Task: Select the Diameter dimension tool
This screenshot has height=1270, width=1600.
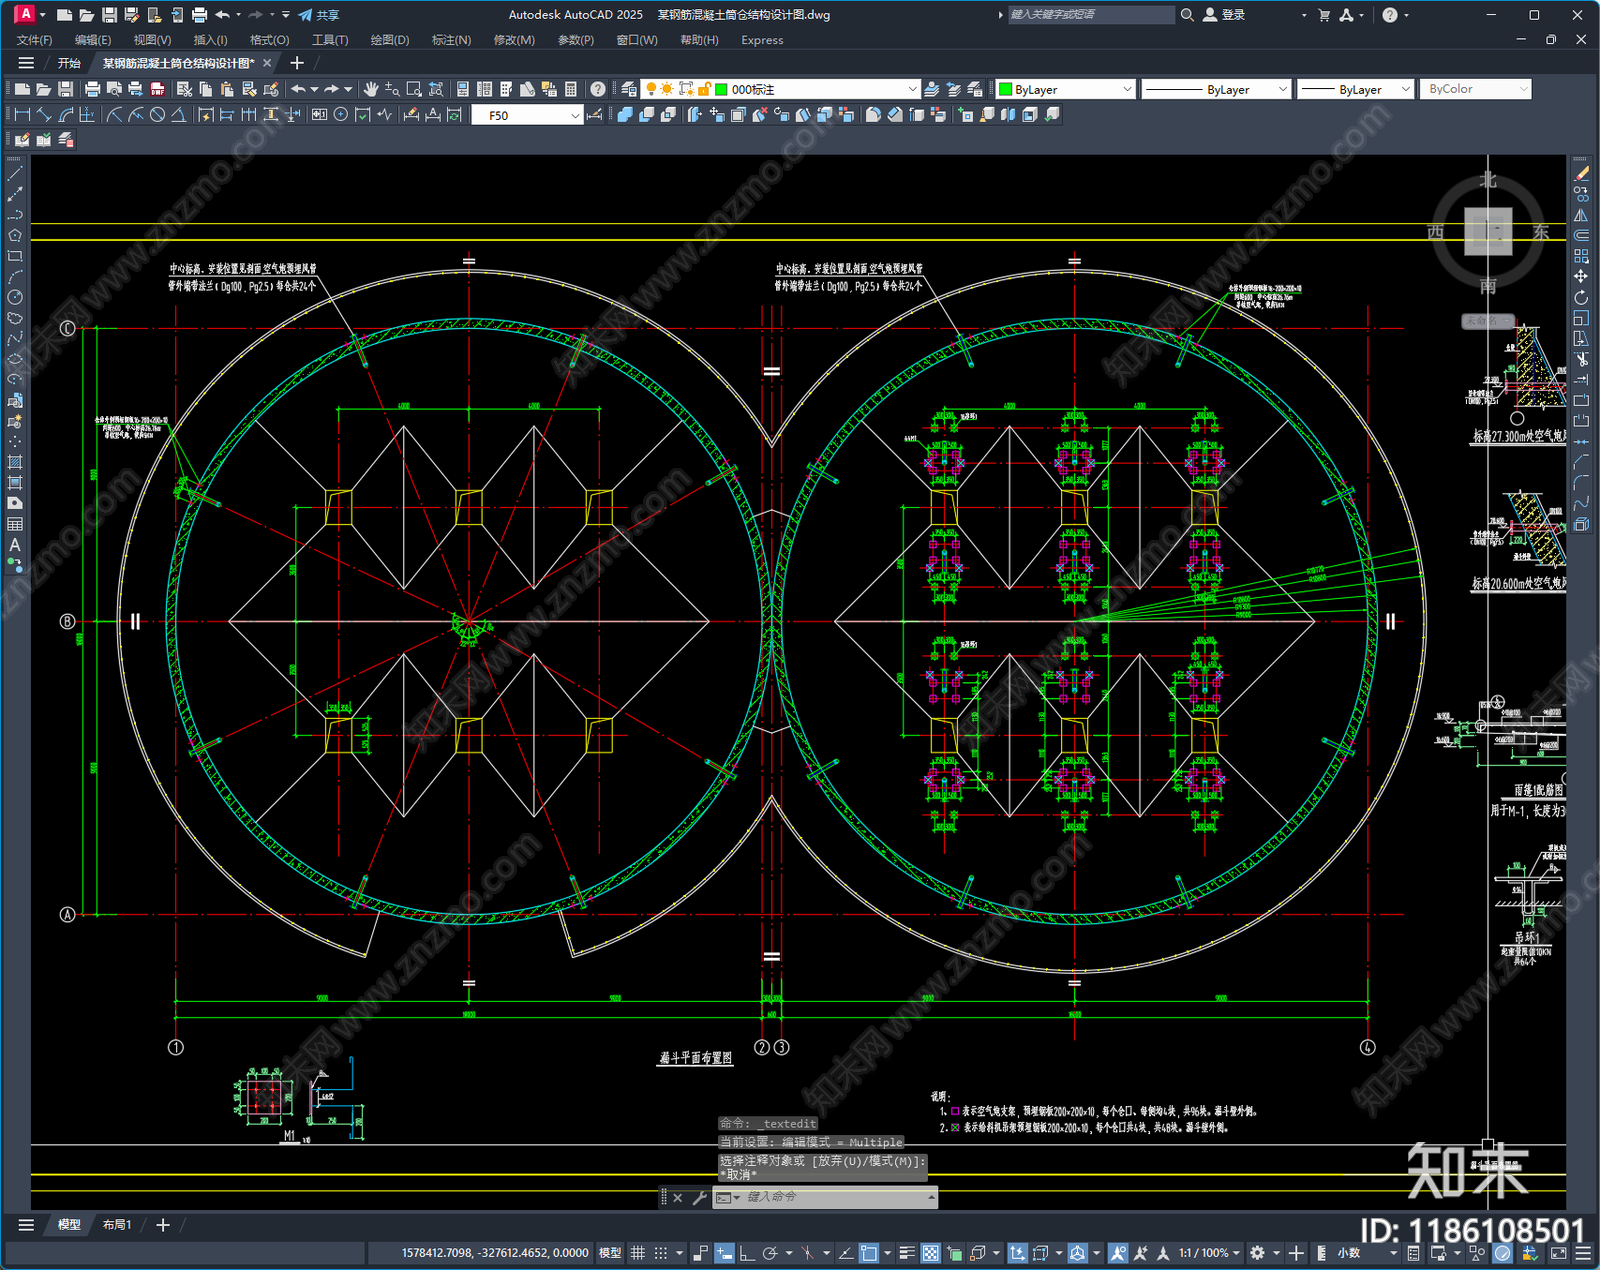Action: pyautogui.click(x=157, y=115)
